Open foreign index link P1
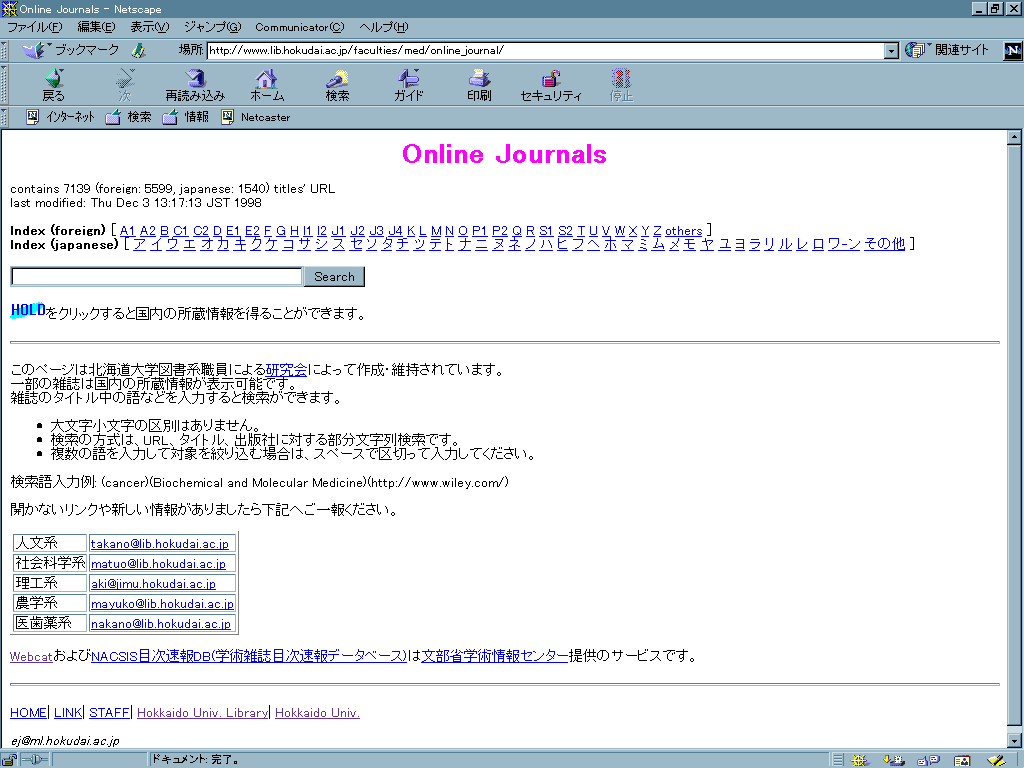Image resolution: width=1024 pixels, height=768 pixels. [479, 231]
